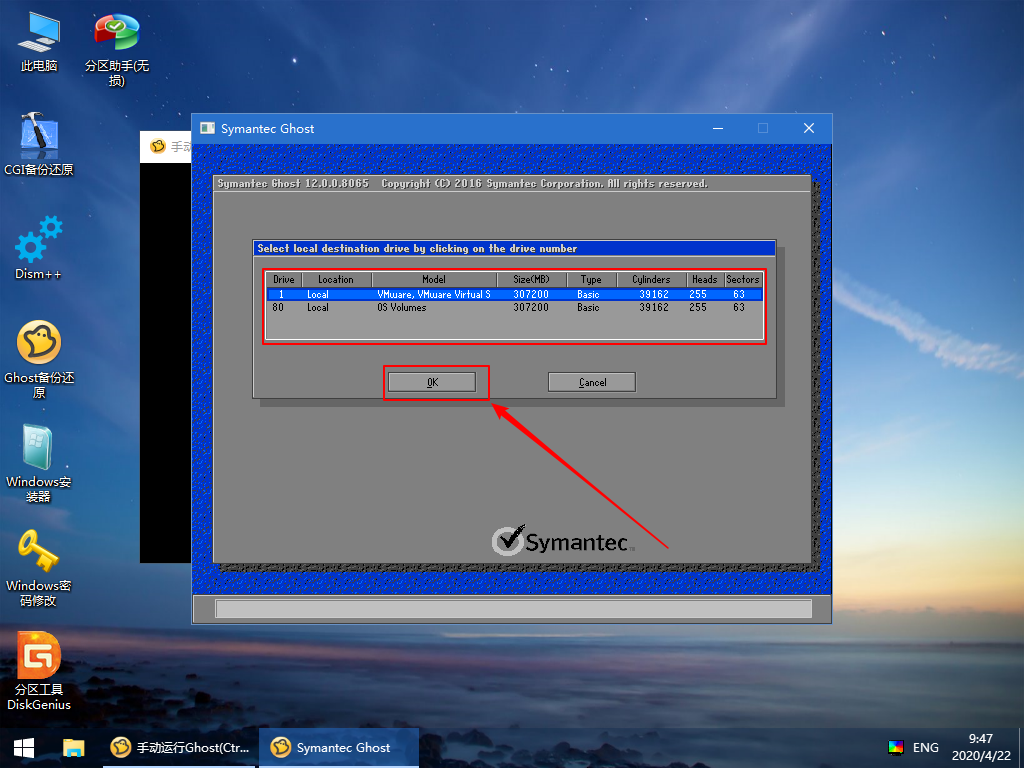Image resolution: width=1024 pixels, height=768 pixels.
Task: Open the 此电脑 desktop icon
Action: coord(39,41)
